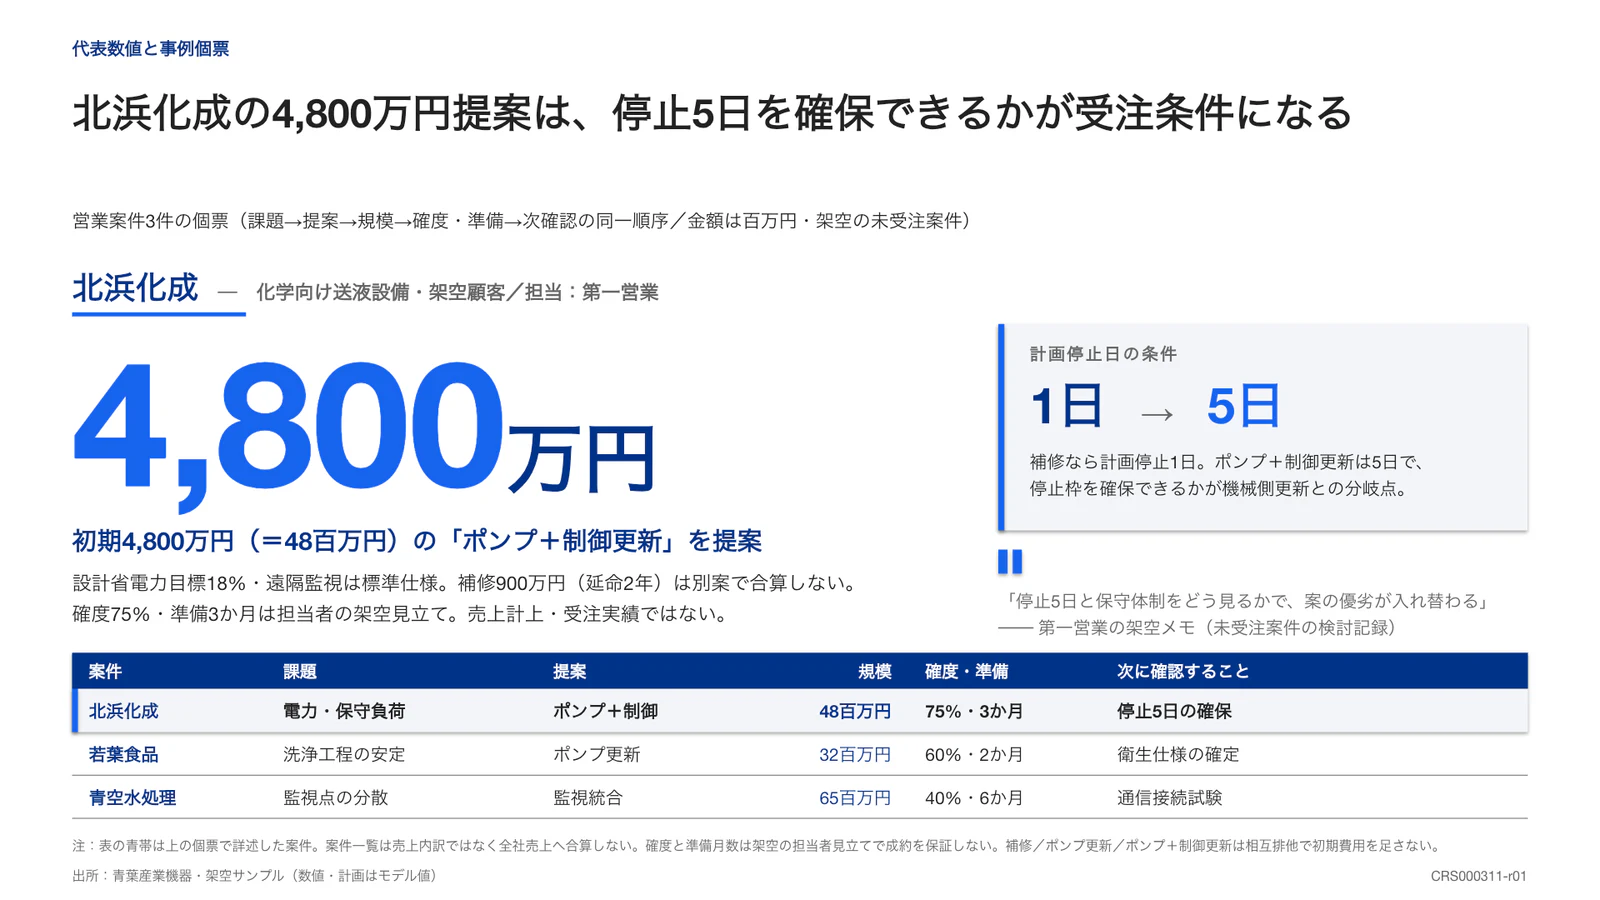Click the subtitle line starting 営業案件3件の個票
Viewport: 1600px width, 900px height.
(x=525, y=221)
